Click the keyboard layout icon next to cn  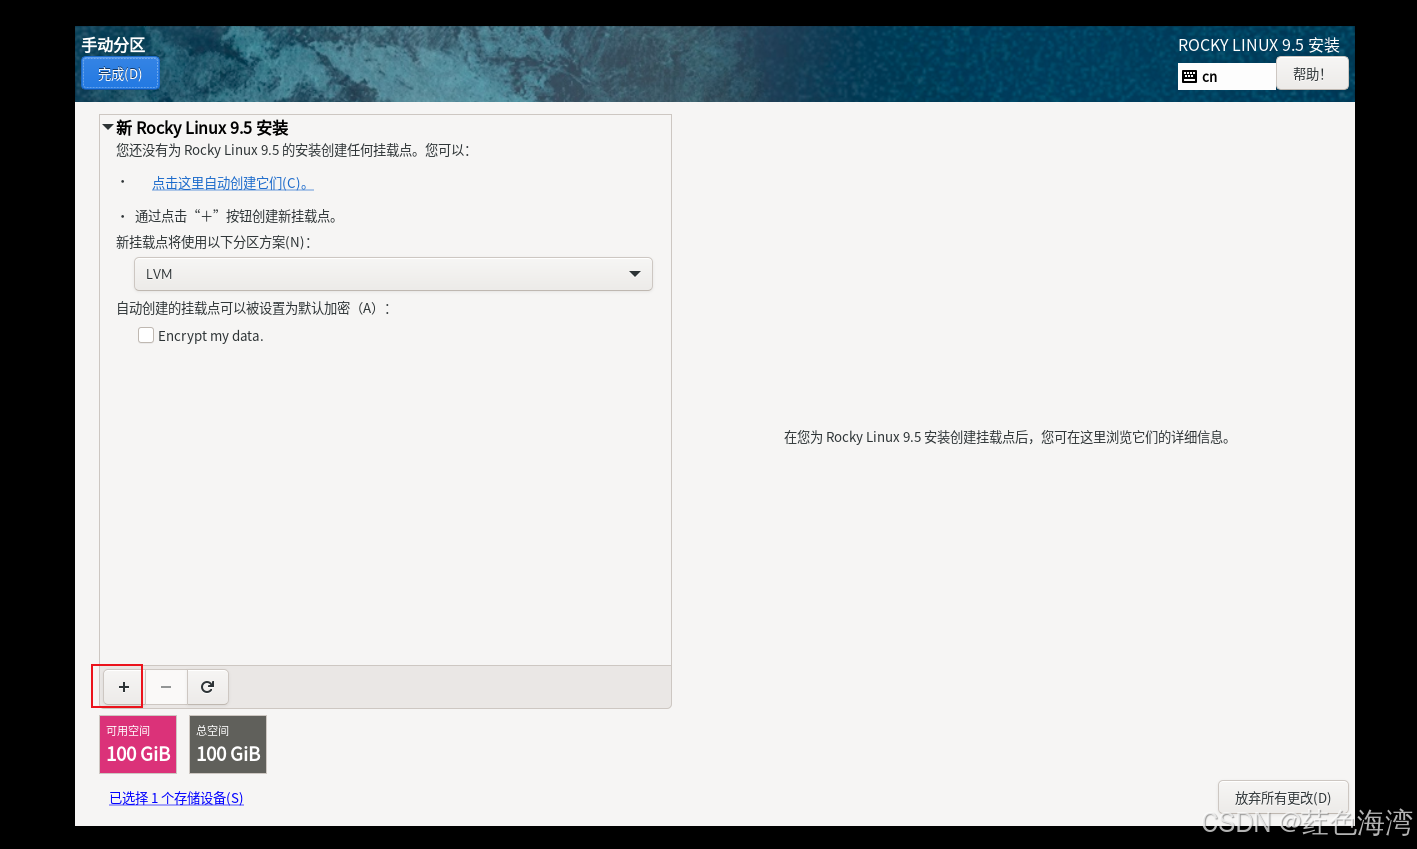(x=1189, y=77)
